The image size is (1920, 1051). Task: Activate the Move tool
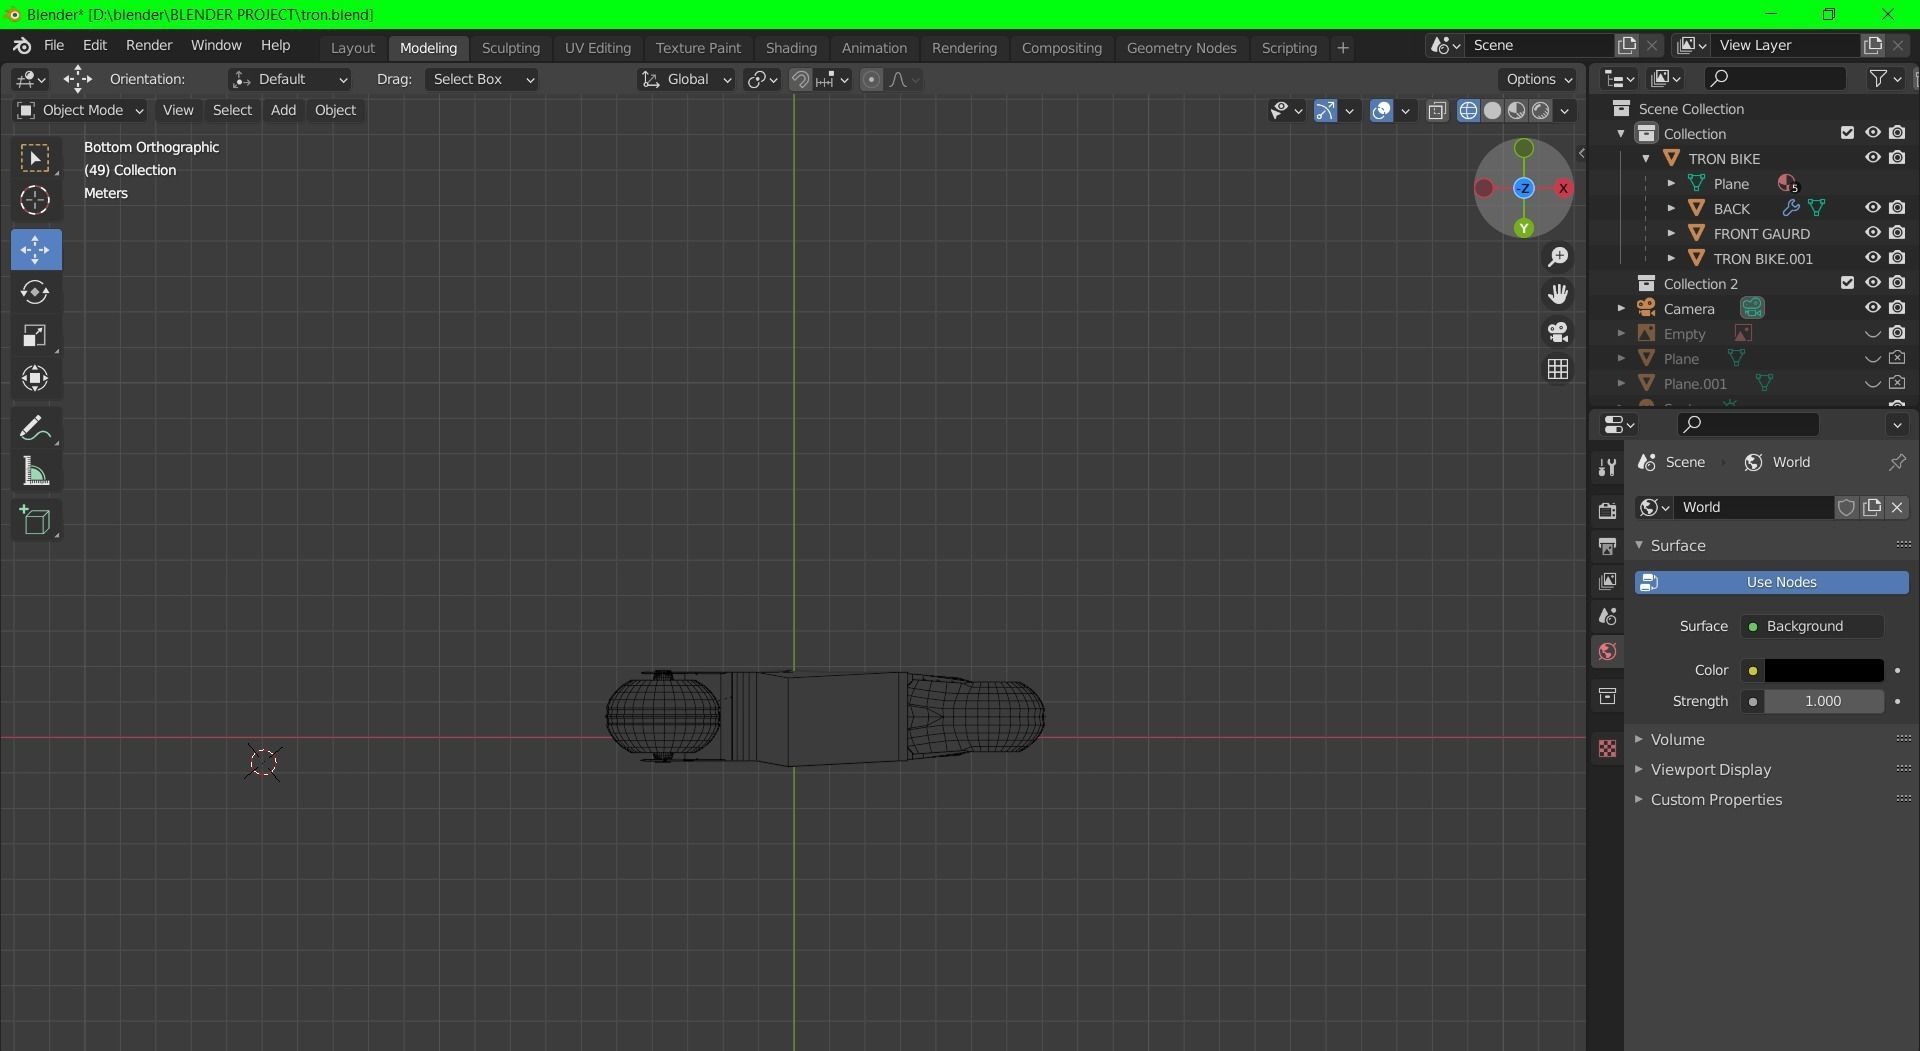36,249
